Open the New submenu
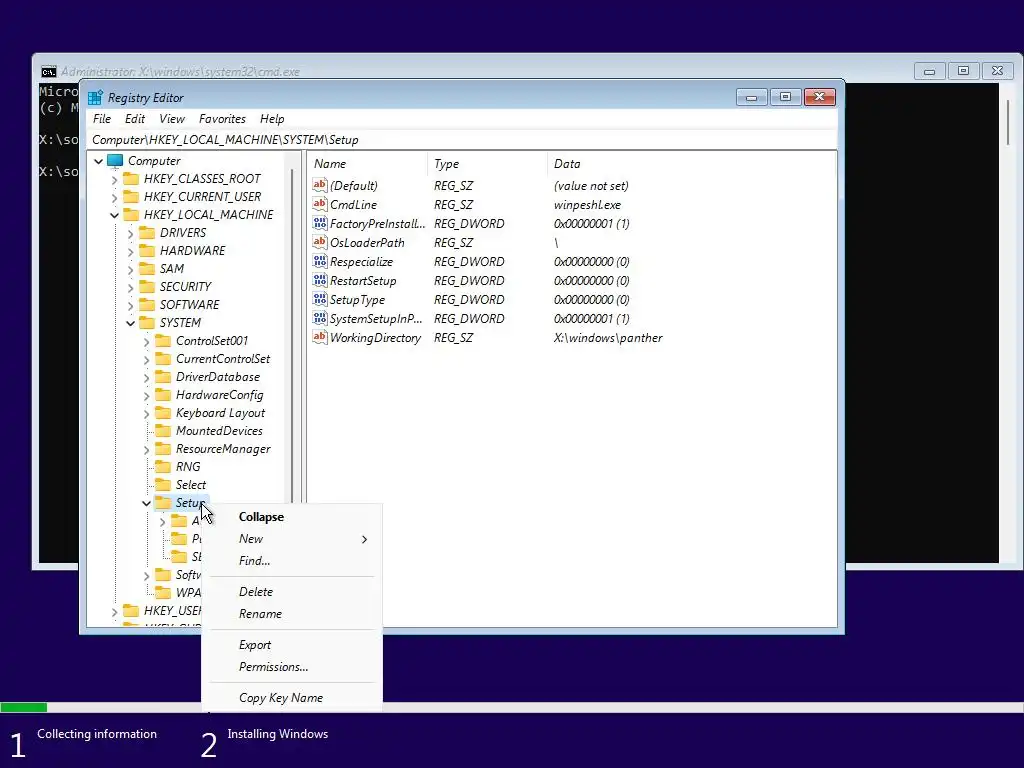The height and width of the screenshot is (768, 1024). [x=292, y=539]
